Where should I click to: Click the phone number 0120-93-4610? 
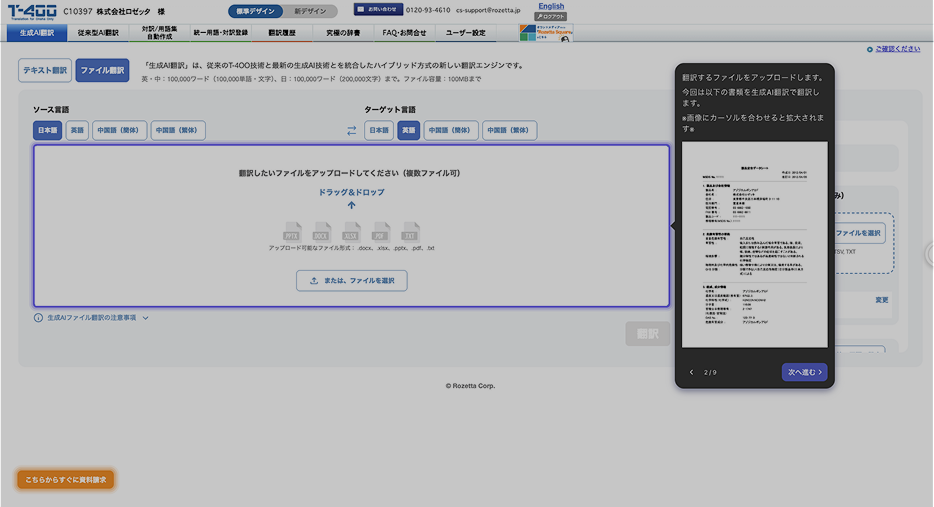tap(428, 10)
